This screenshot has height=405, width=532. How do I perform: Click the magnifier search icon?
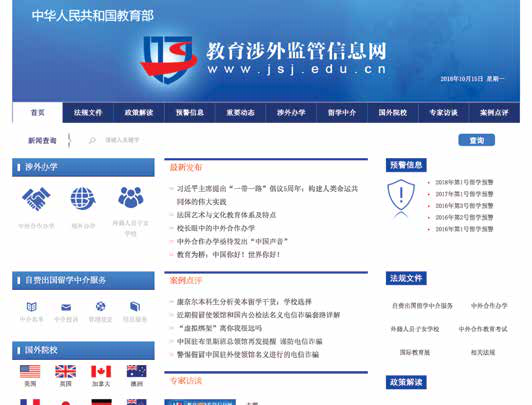(92, 140)
